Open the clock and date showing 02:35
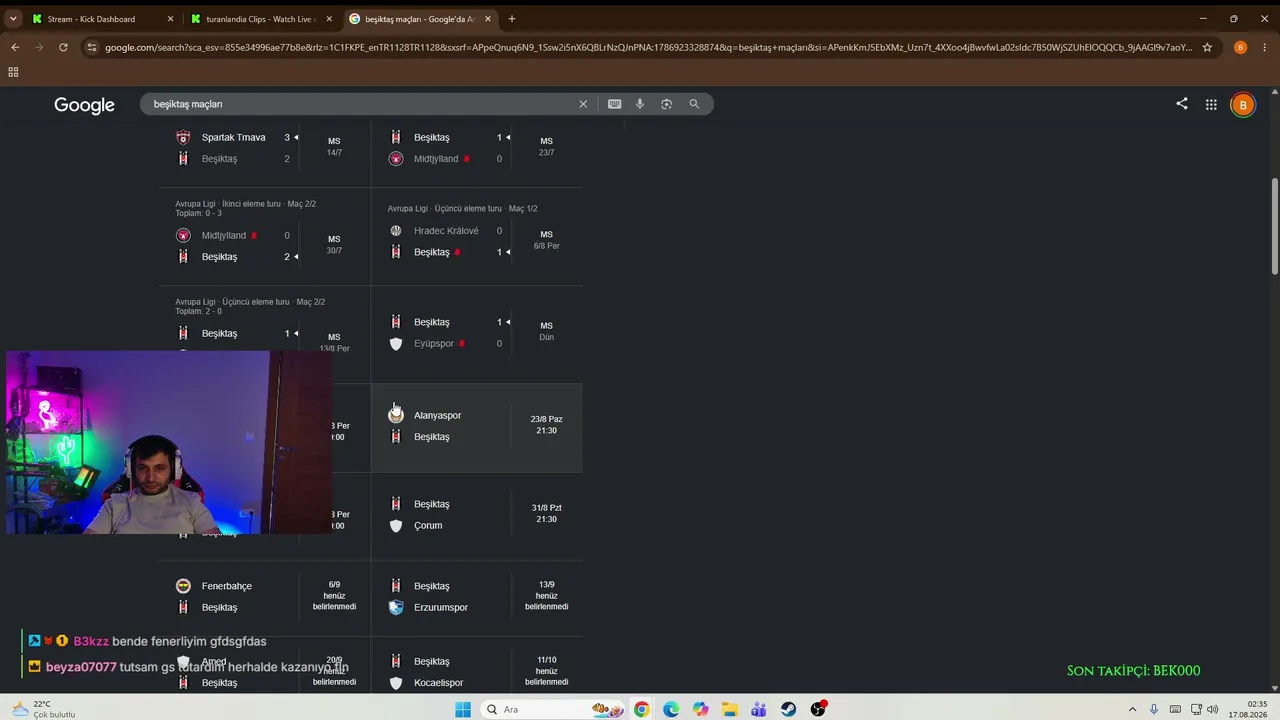 pos(1250,709)
